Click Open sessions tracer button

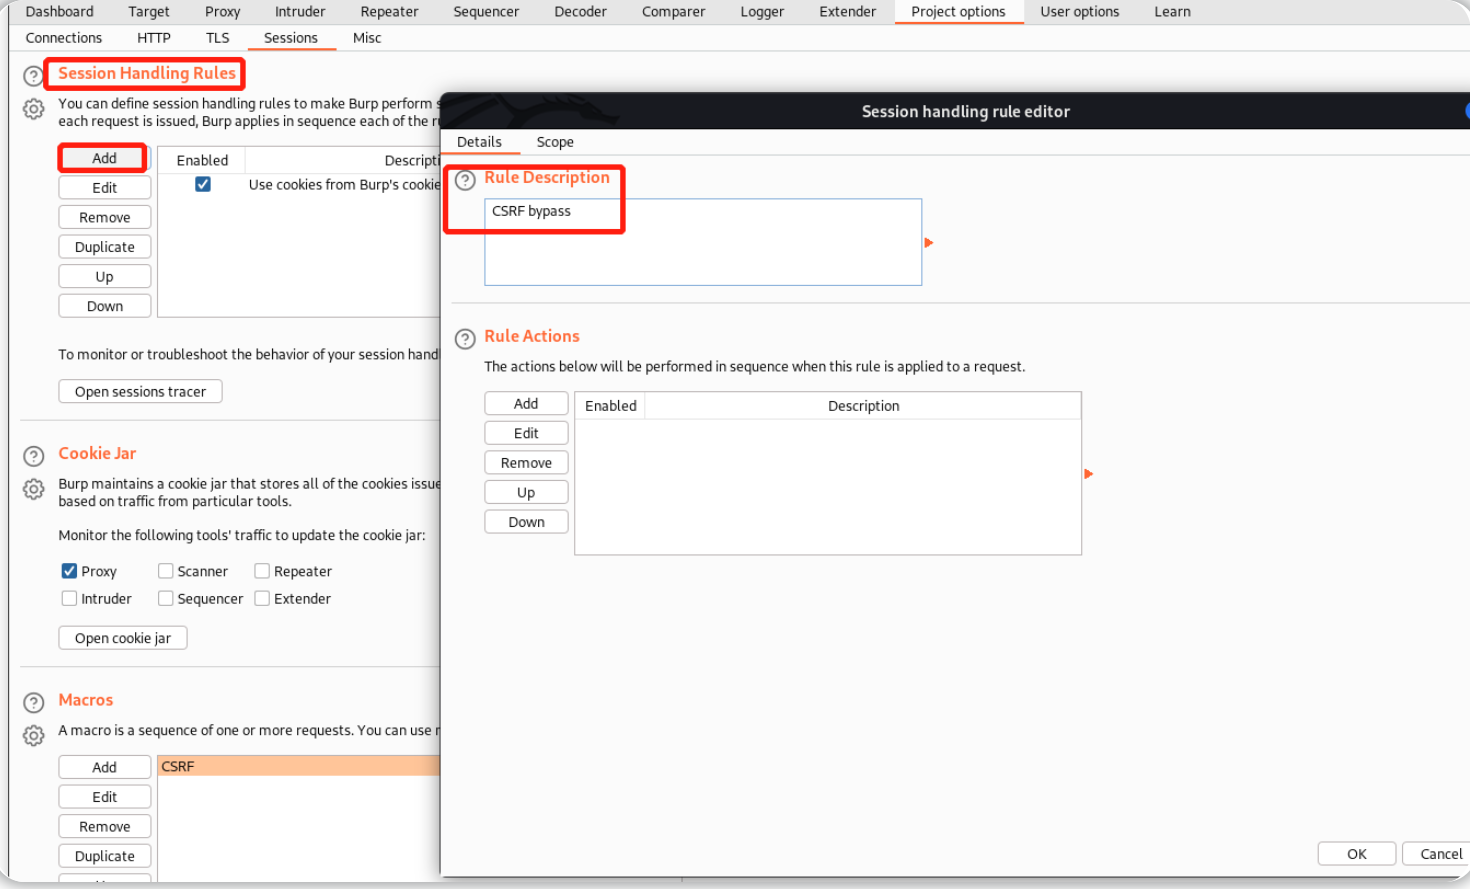pyautogui.click(x=140, y=392)
